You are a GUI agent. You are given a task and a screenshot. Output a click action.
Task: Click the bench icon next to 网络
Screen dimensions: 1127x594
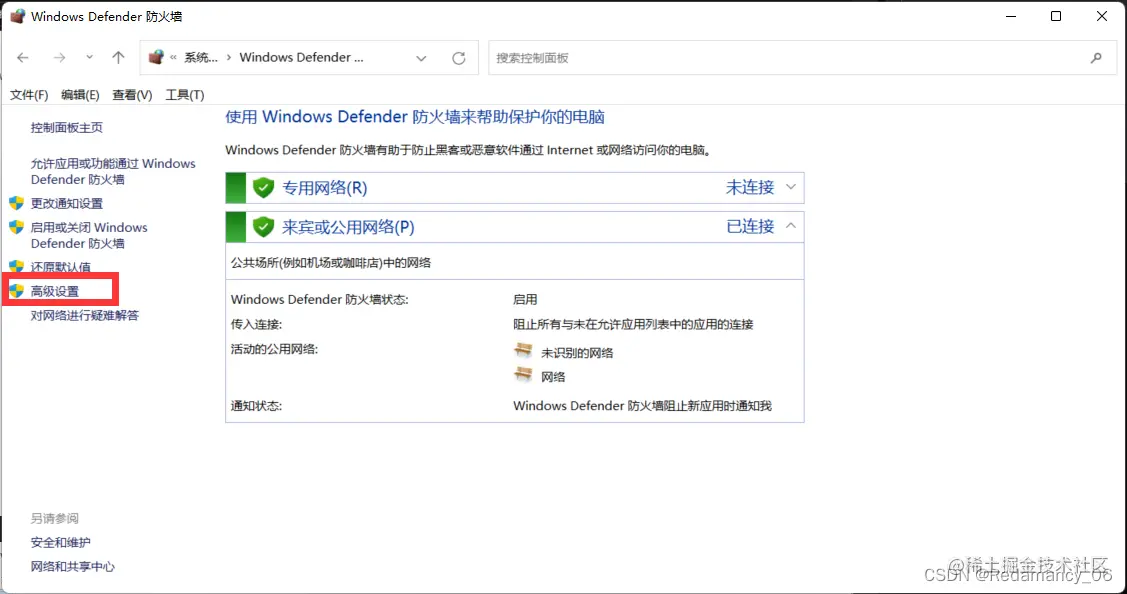click(523, 375)
